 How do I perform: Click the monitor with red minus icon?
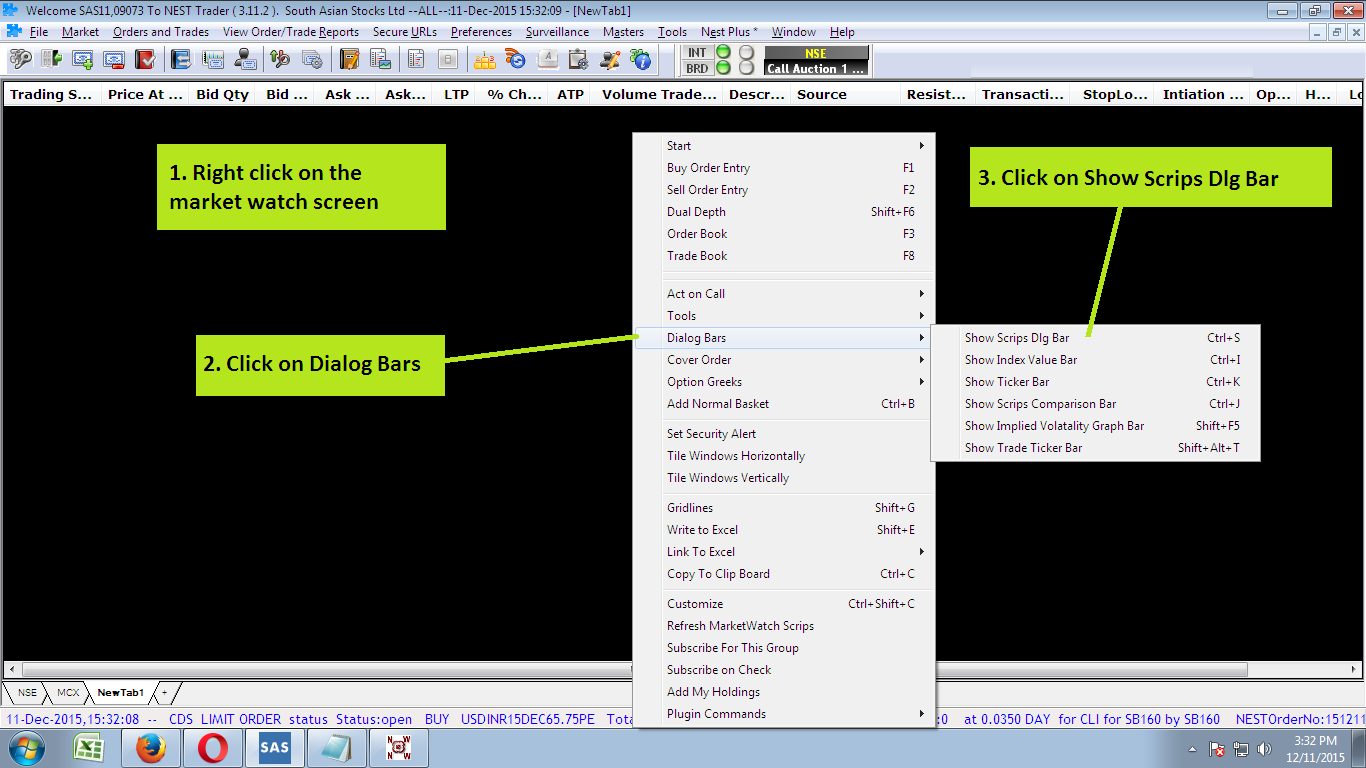pyautogui.click(x=114, y=60)
